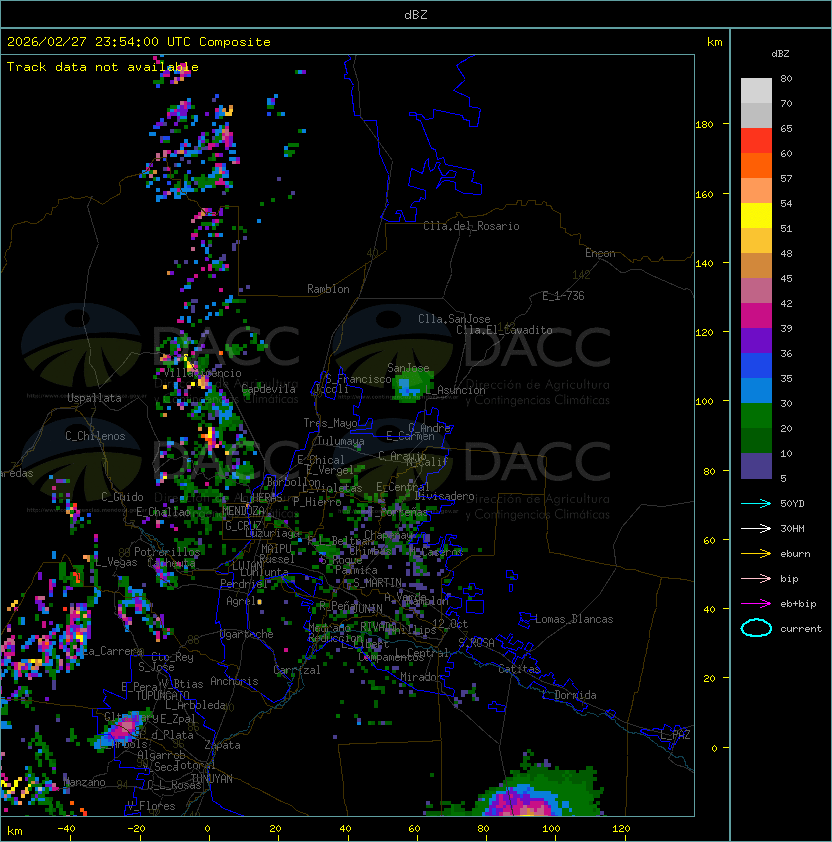Click the 'L_Dormida' place label

[569, 695]
